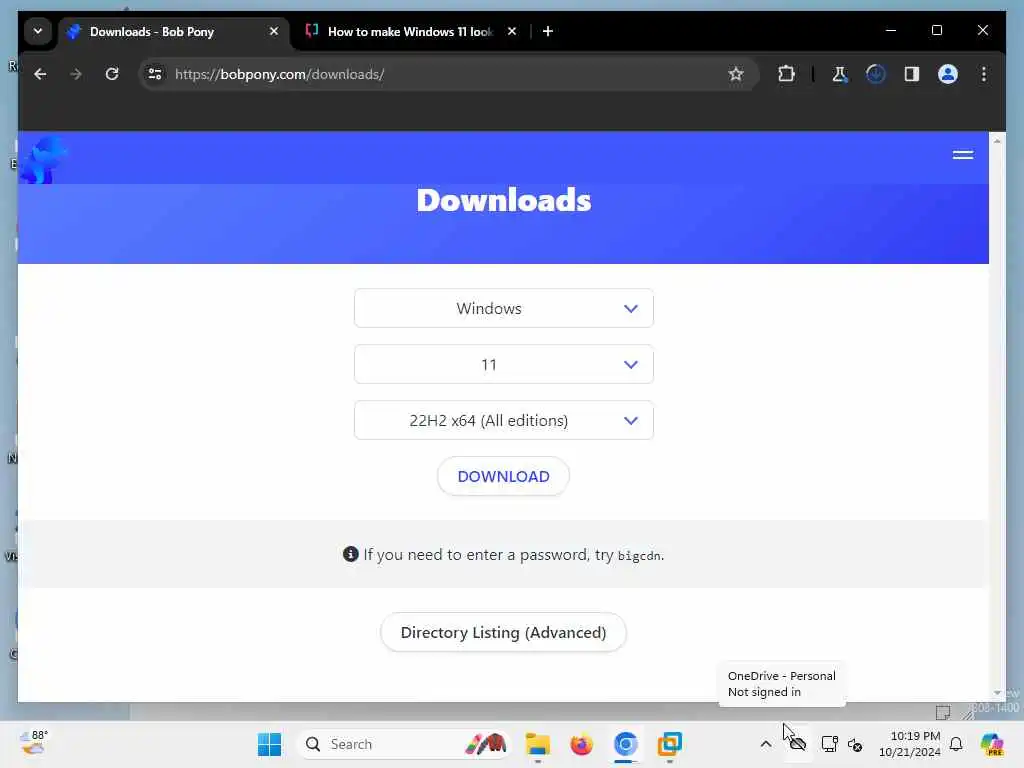This screenshot has height=768, width=1024.
Task: Open File Explorer from the taskbar
Action: pos(537,744)
